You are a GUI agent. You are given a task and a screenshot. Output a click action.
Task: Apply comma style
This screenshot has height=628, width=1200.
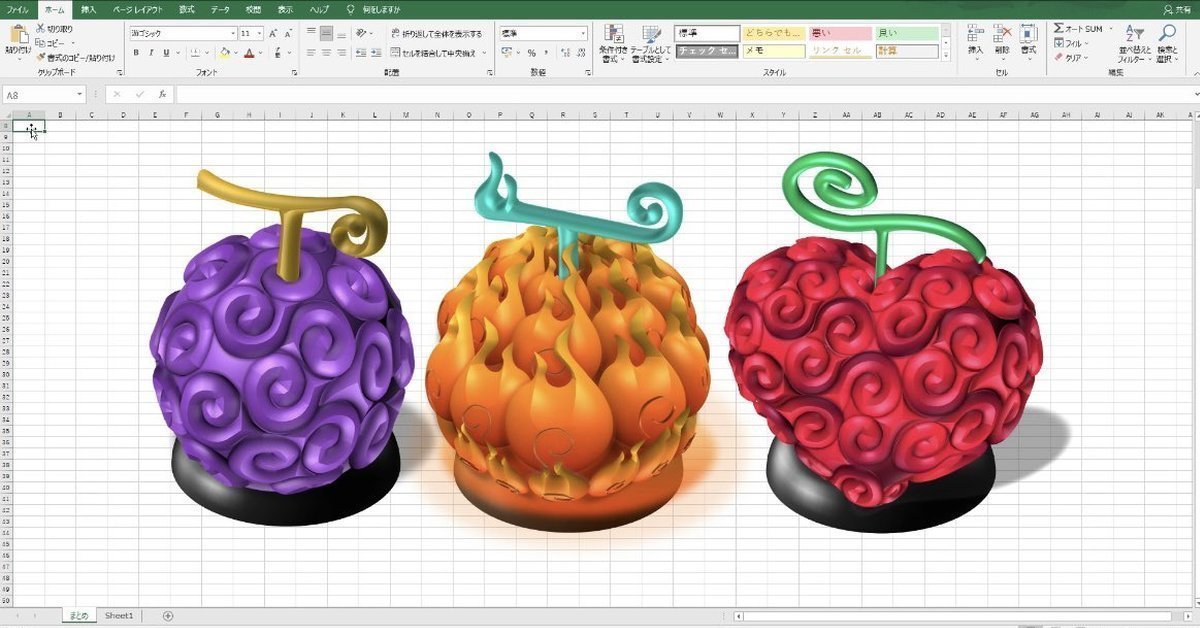click(546, 53)
